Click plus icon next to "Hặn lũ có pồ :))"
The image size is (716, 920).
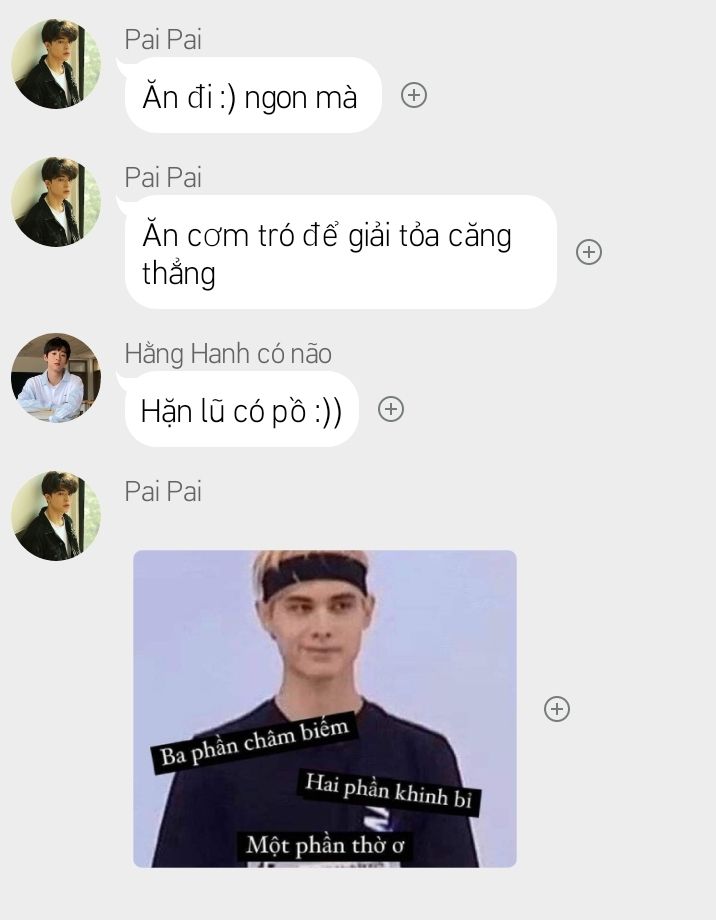click(391, 409)
